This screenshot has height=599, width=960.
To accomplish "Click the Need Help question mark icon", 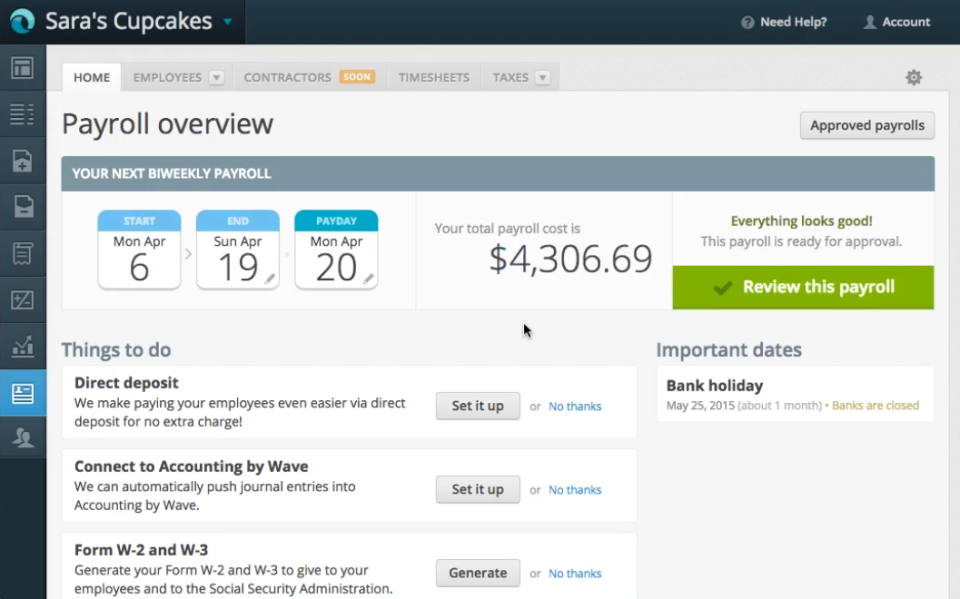I will pos(748,23).
